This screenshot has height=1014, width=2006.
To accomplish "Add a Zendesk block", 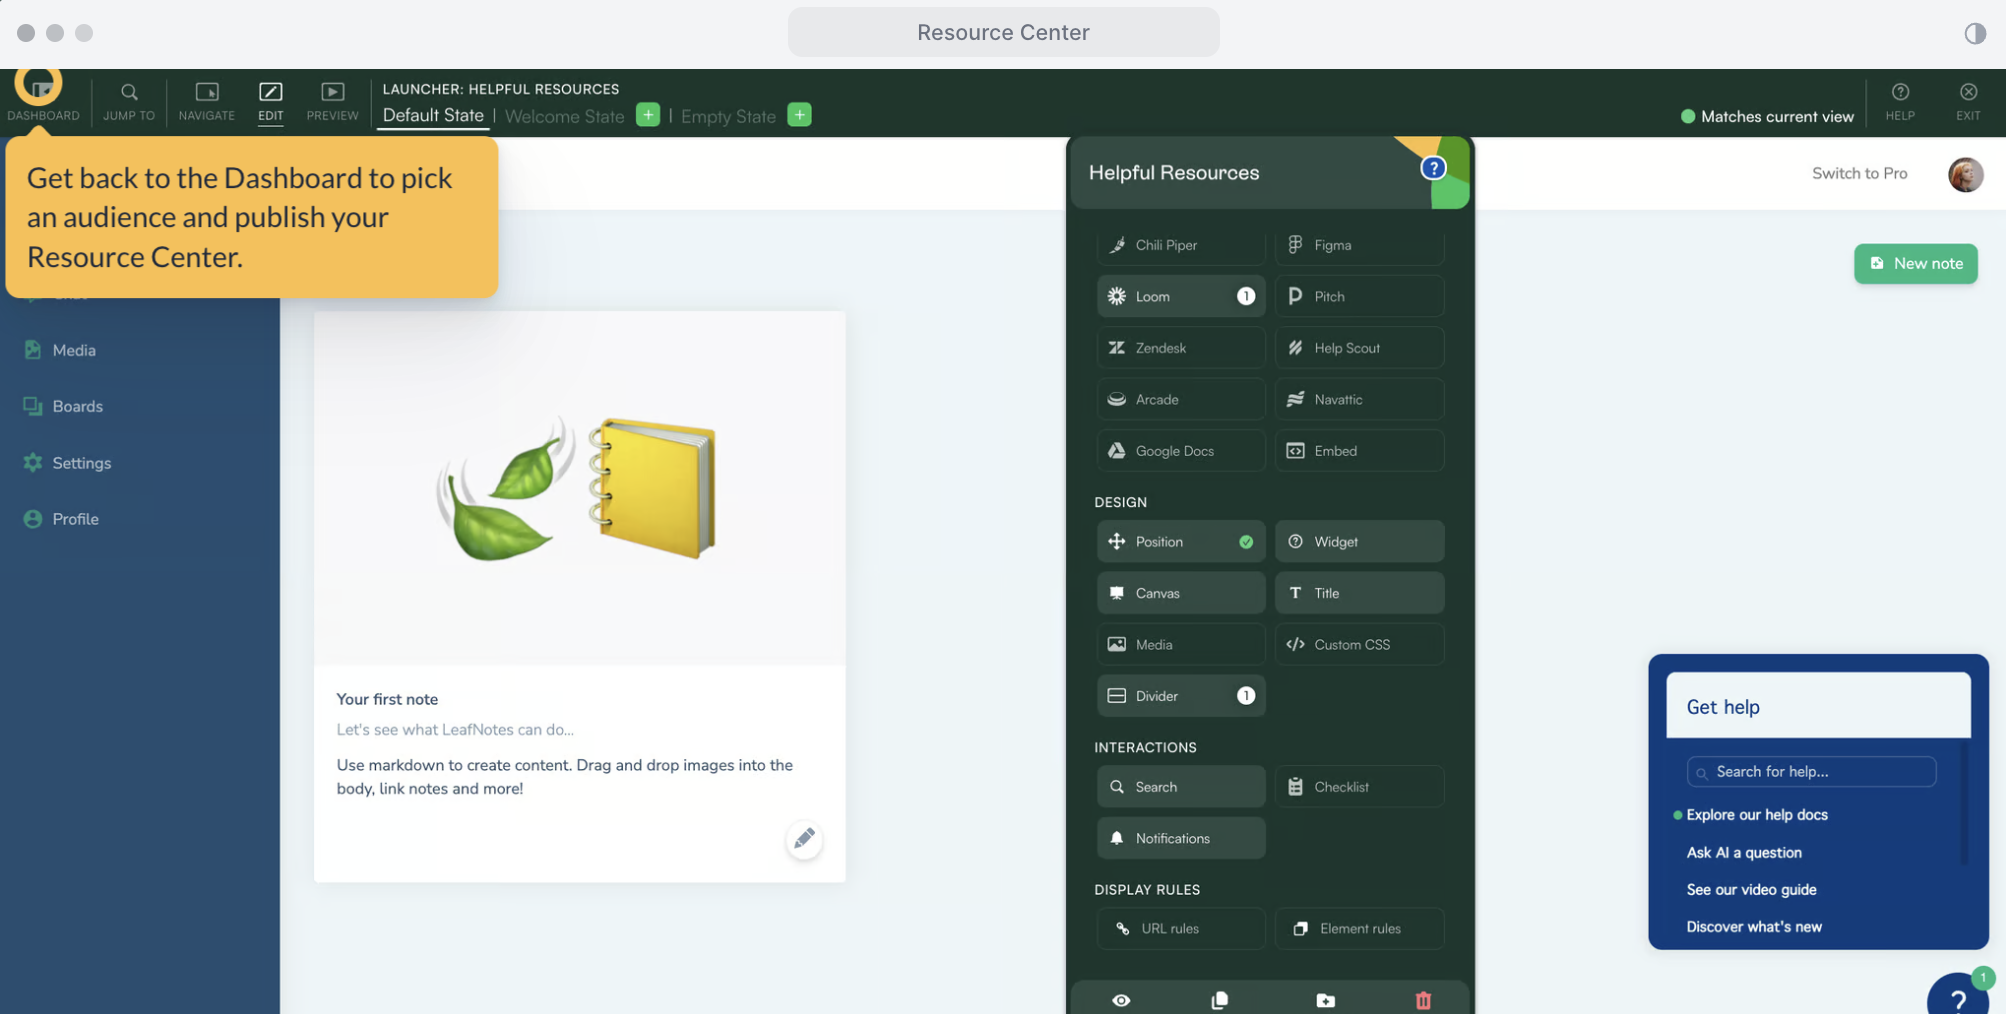I will coord(1180,348).
